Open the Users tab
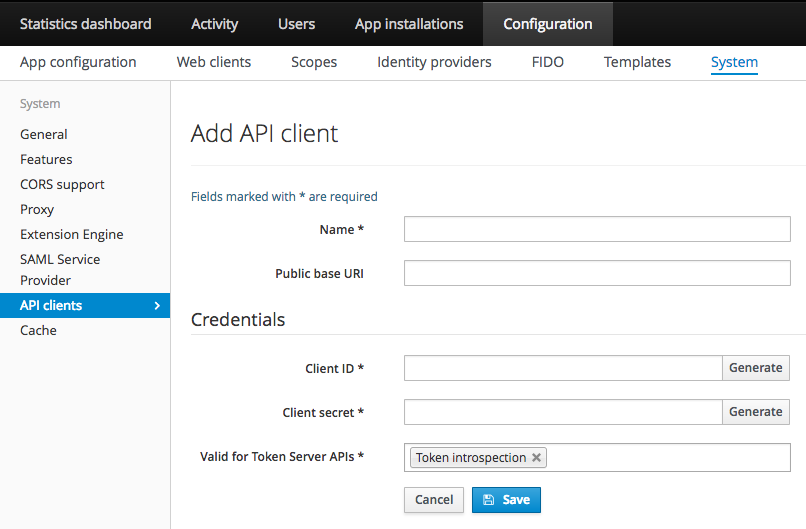This screenshot has height=529, width=806. point(296,24)
